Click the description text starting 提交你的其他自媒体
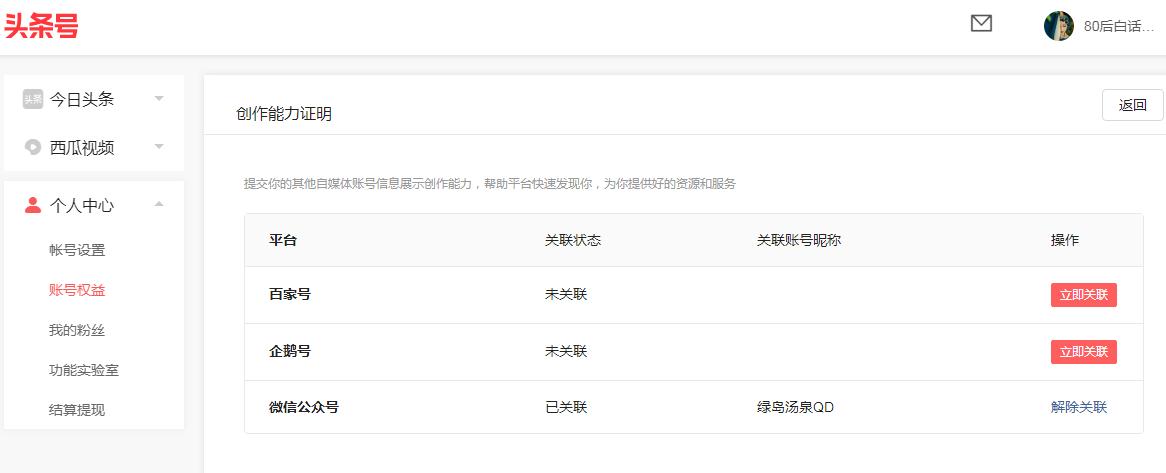 (x=490, y=184)
